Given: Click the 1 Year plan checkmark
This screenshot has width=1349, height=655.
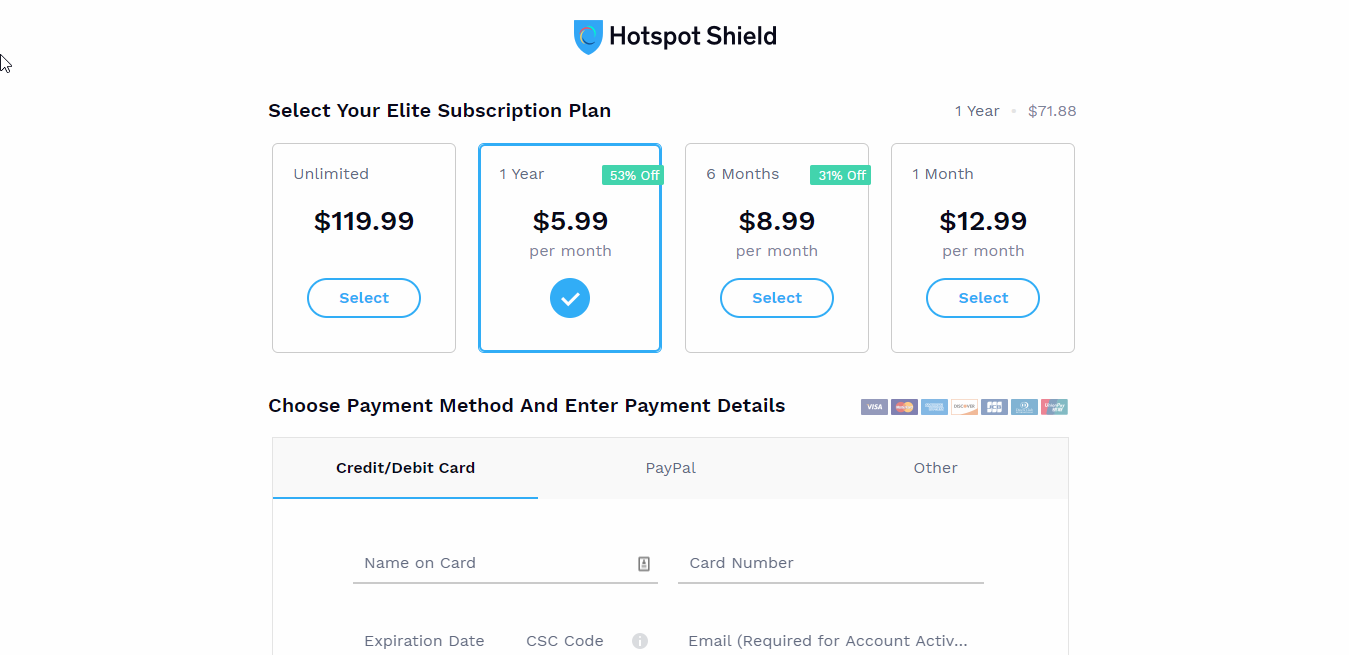Looking at the screenshot, I should [570, 298].
